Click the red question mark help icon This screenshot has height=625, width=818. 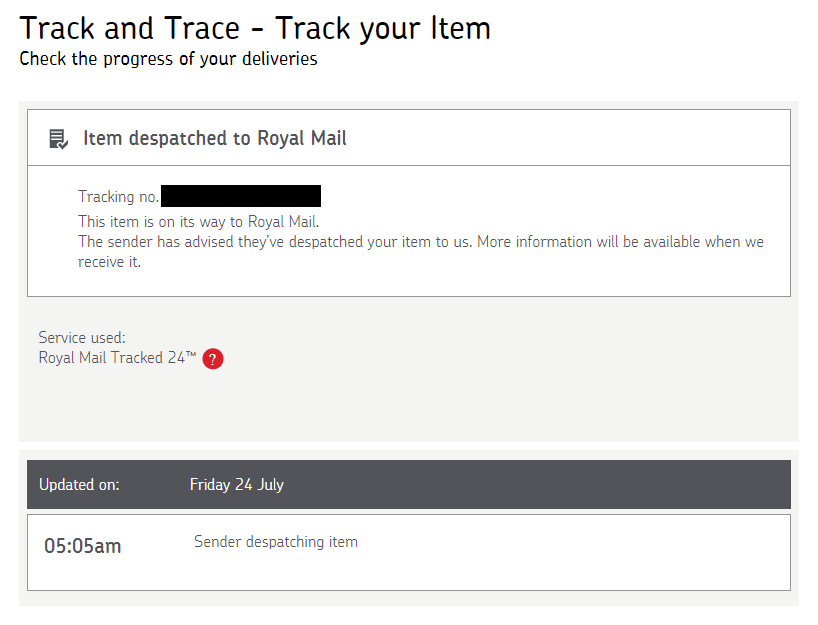213,359
